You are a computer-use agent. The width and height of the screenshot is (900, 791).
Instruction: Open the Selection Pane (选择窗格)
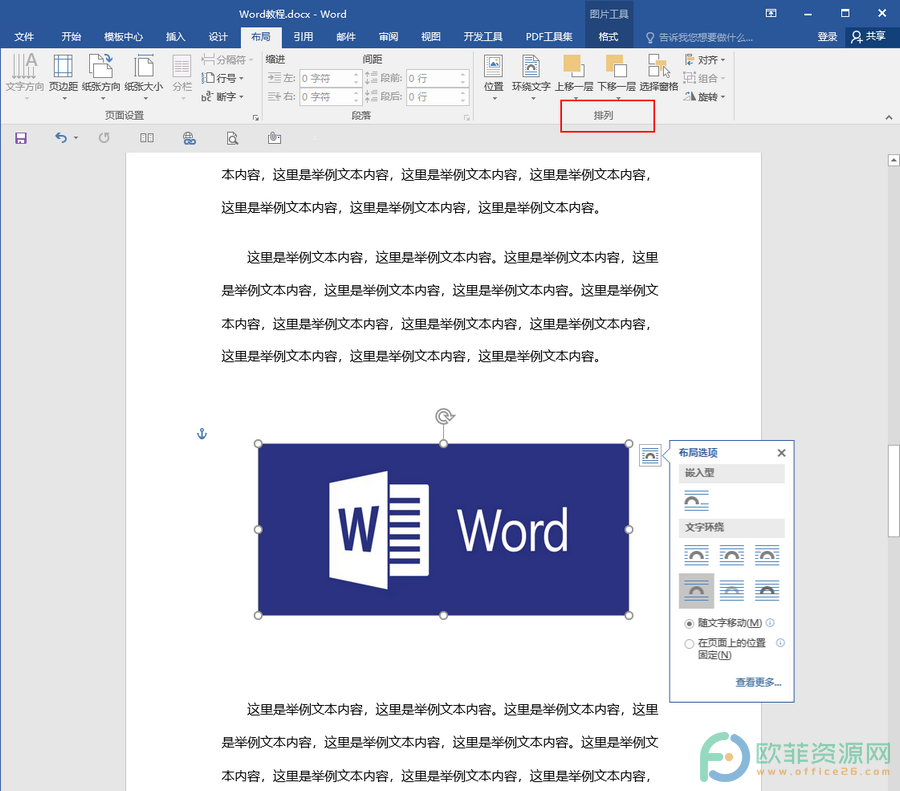pos(659,73)
